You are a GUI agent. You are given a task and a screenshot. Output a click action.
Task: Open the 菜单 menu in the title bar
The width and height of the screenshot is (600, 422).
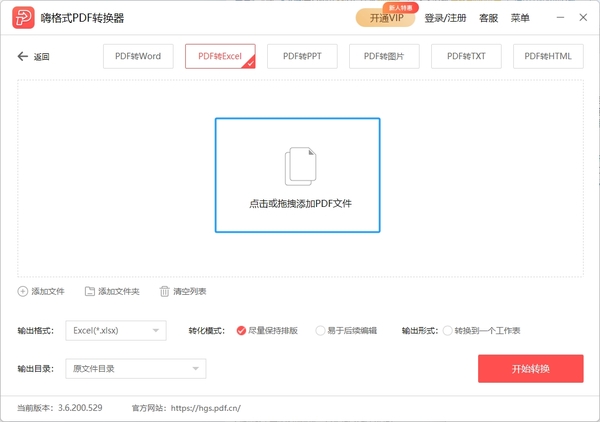(x=520, y=18)
